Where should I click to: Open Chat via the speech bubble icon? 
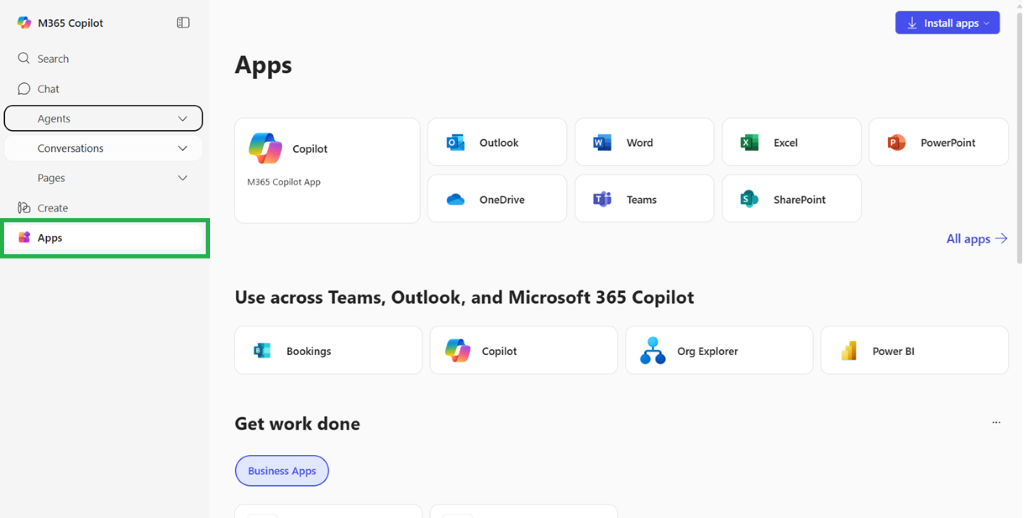click(x=24, y=89)
